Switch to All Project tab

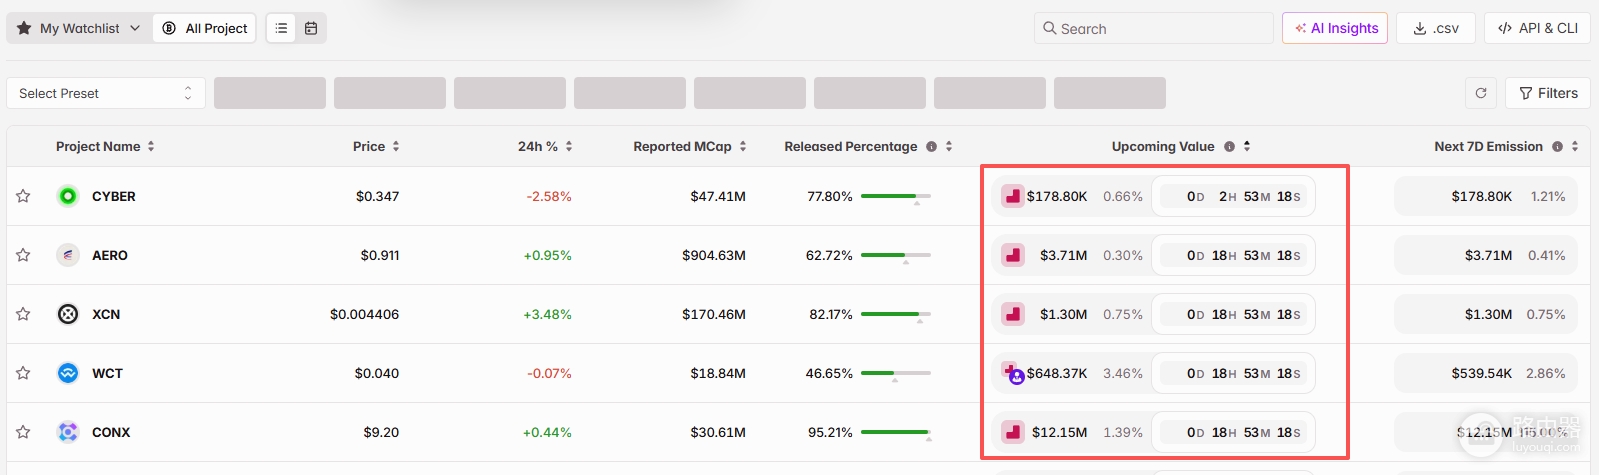204,28
